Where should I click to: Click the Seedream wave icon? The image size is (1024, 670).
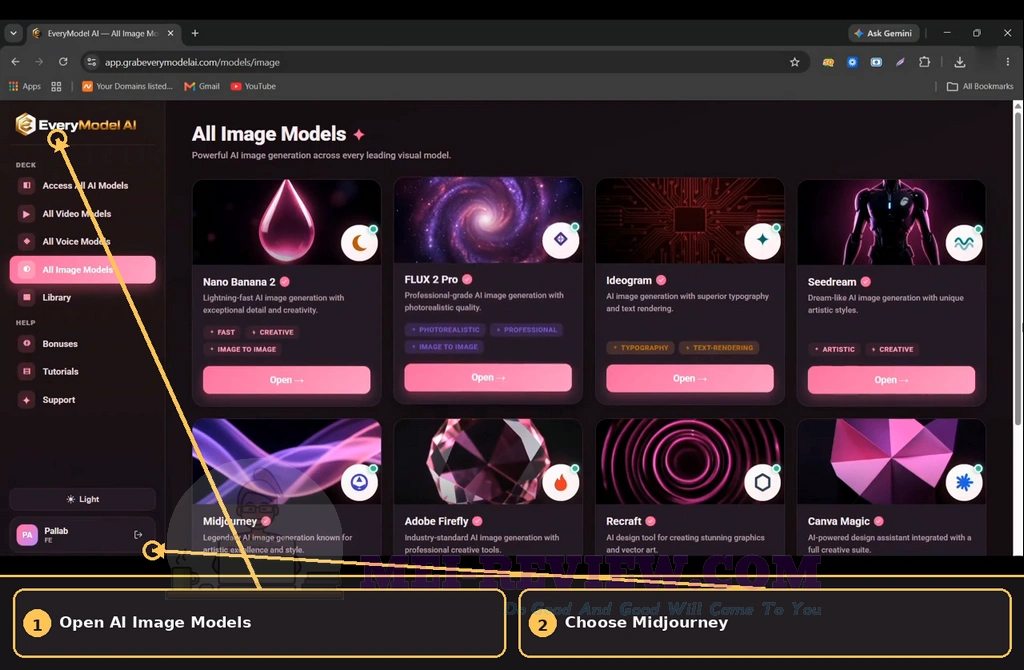pos(964,243)
